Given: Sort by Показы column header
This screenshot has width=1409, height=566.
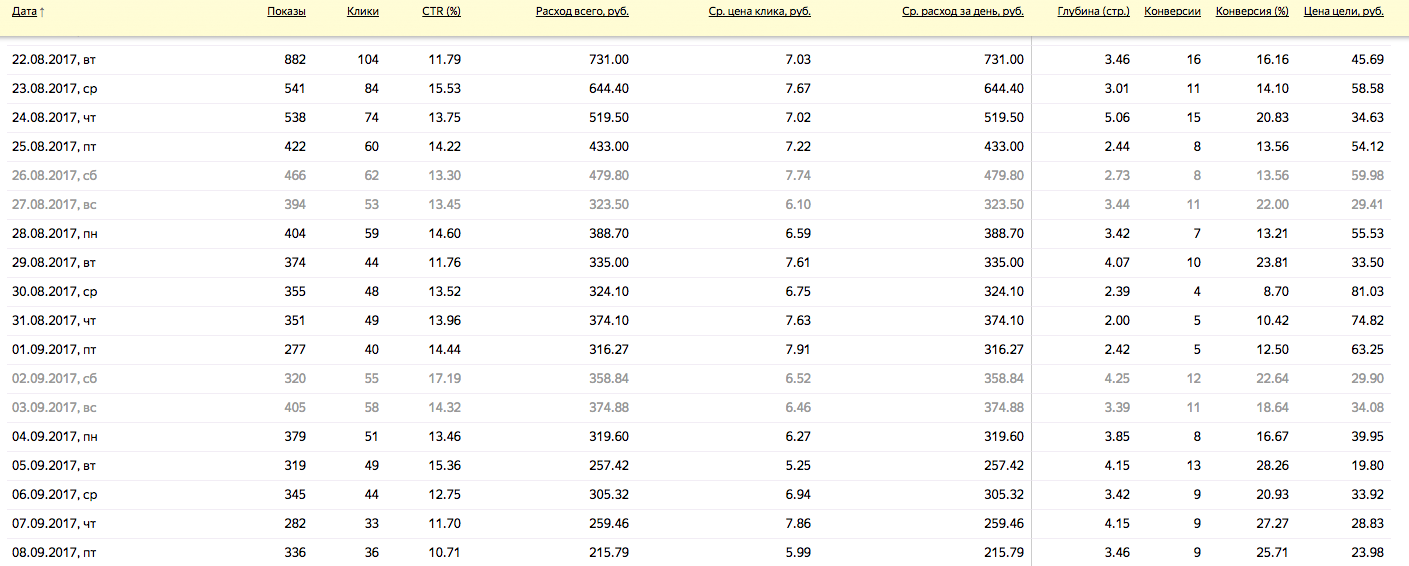Looking at the screenshot, I should [286, 12].
